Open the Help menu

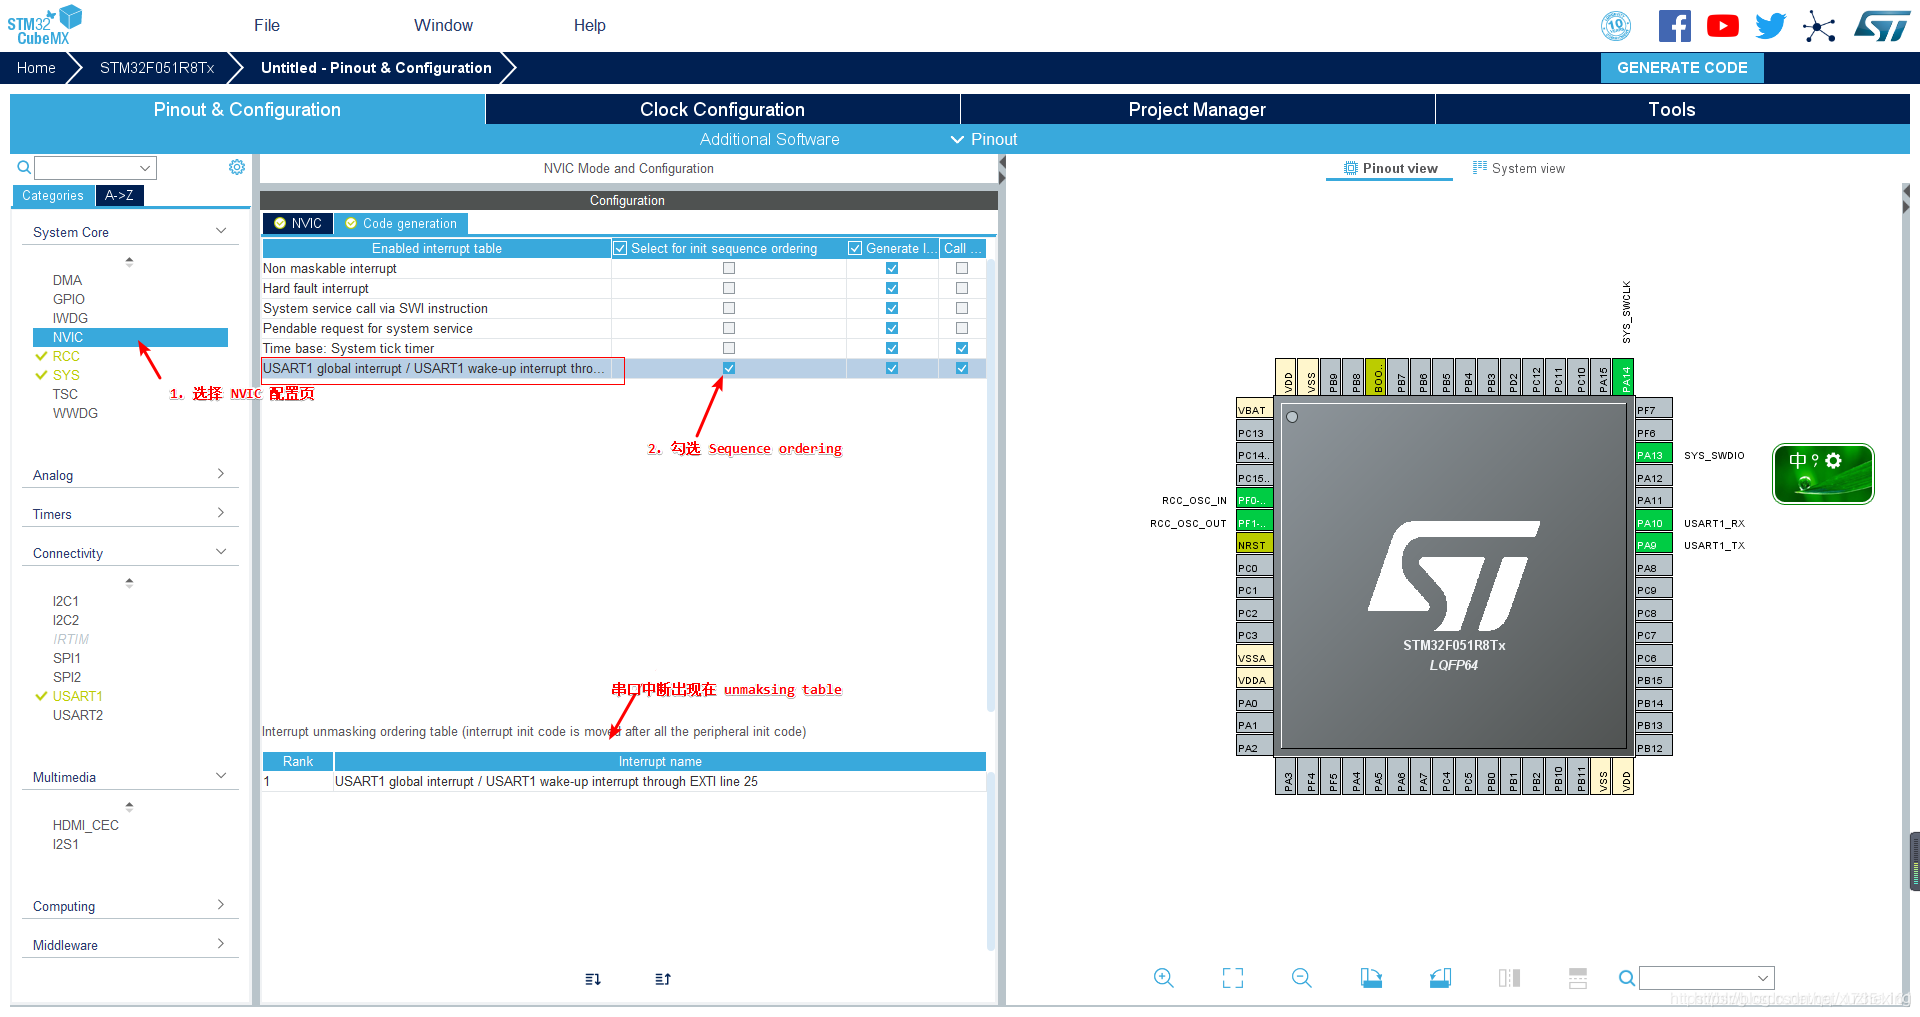(x=590, y=25)
